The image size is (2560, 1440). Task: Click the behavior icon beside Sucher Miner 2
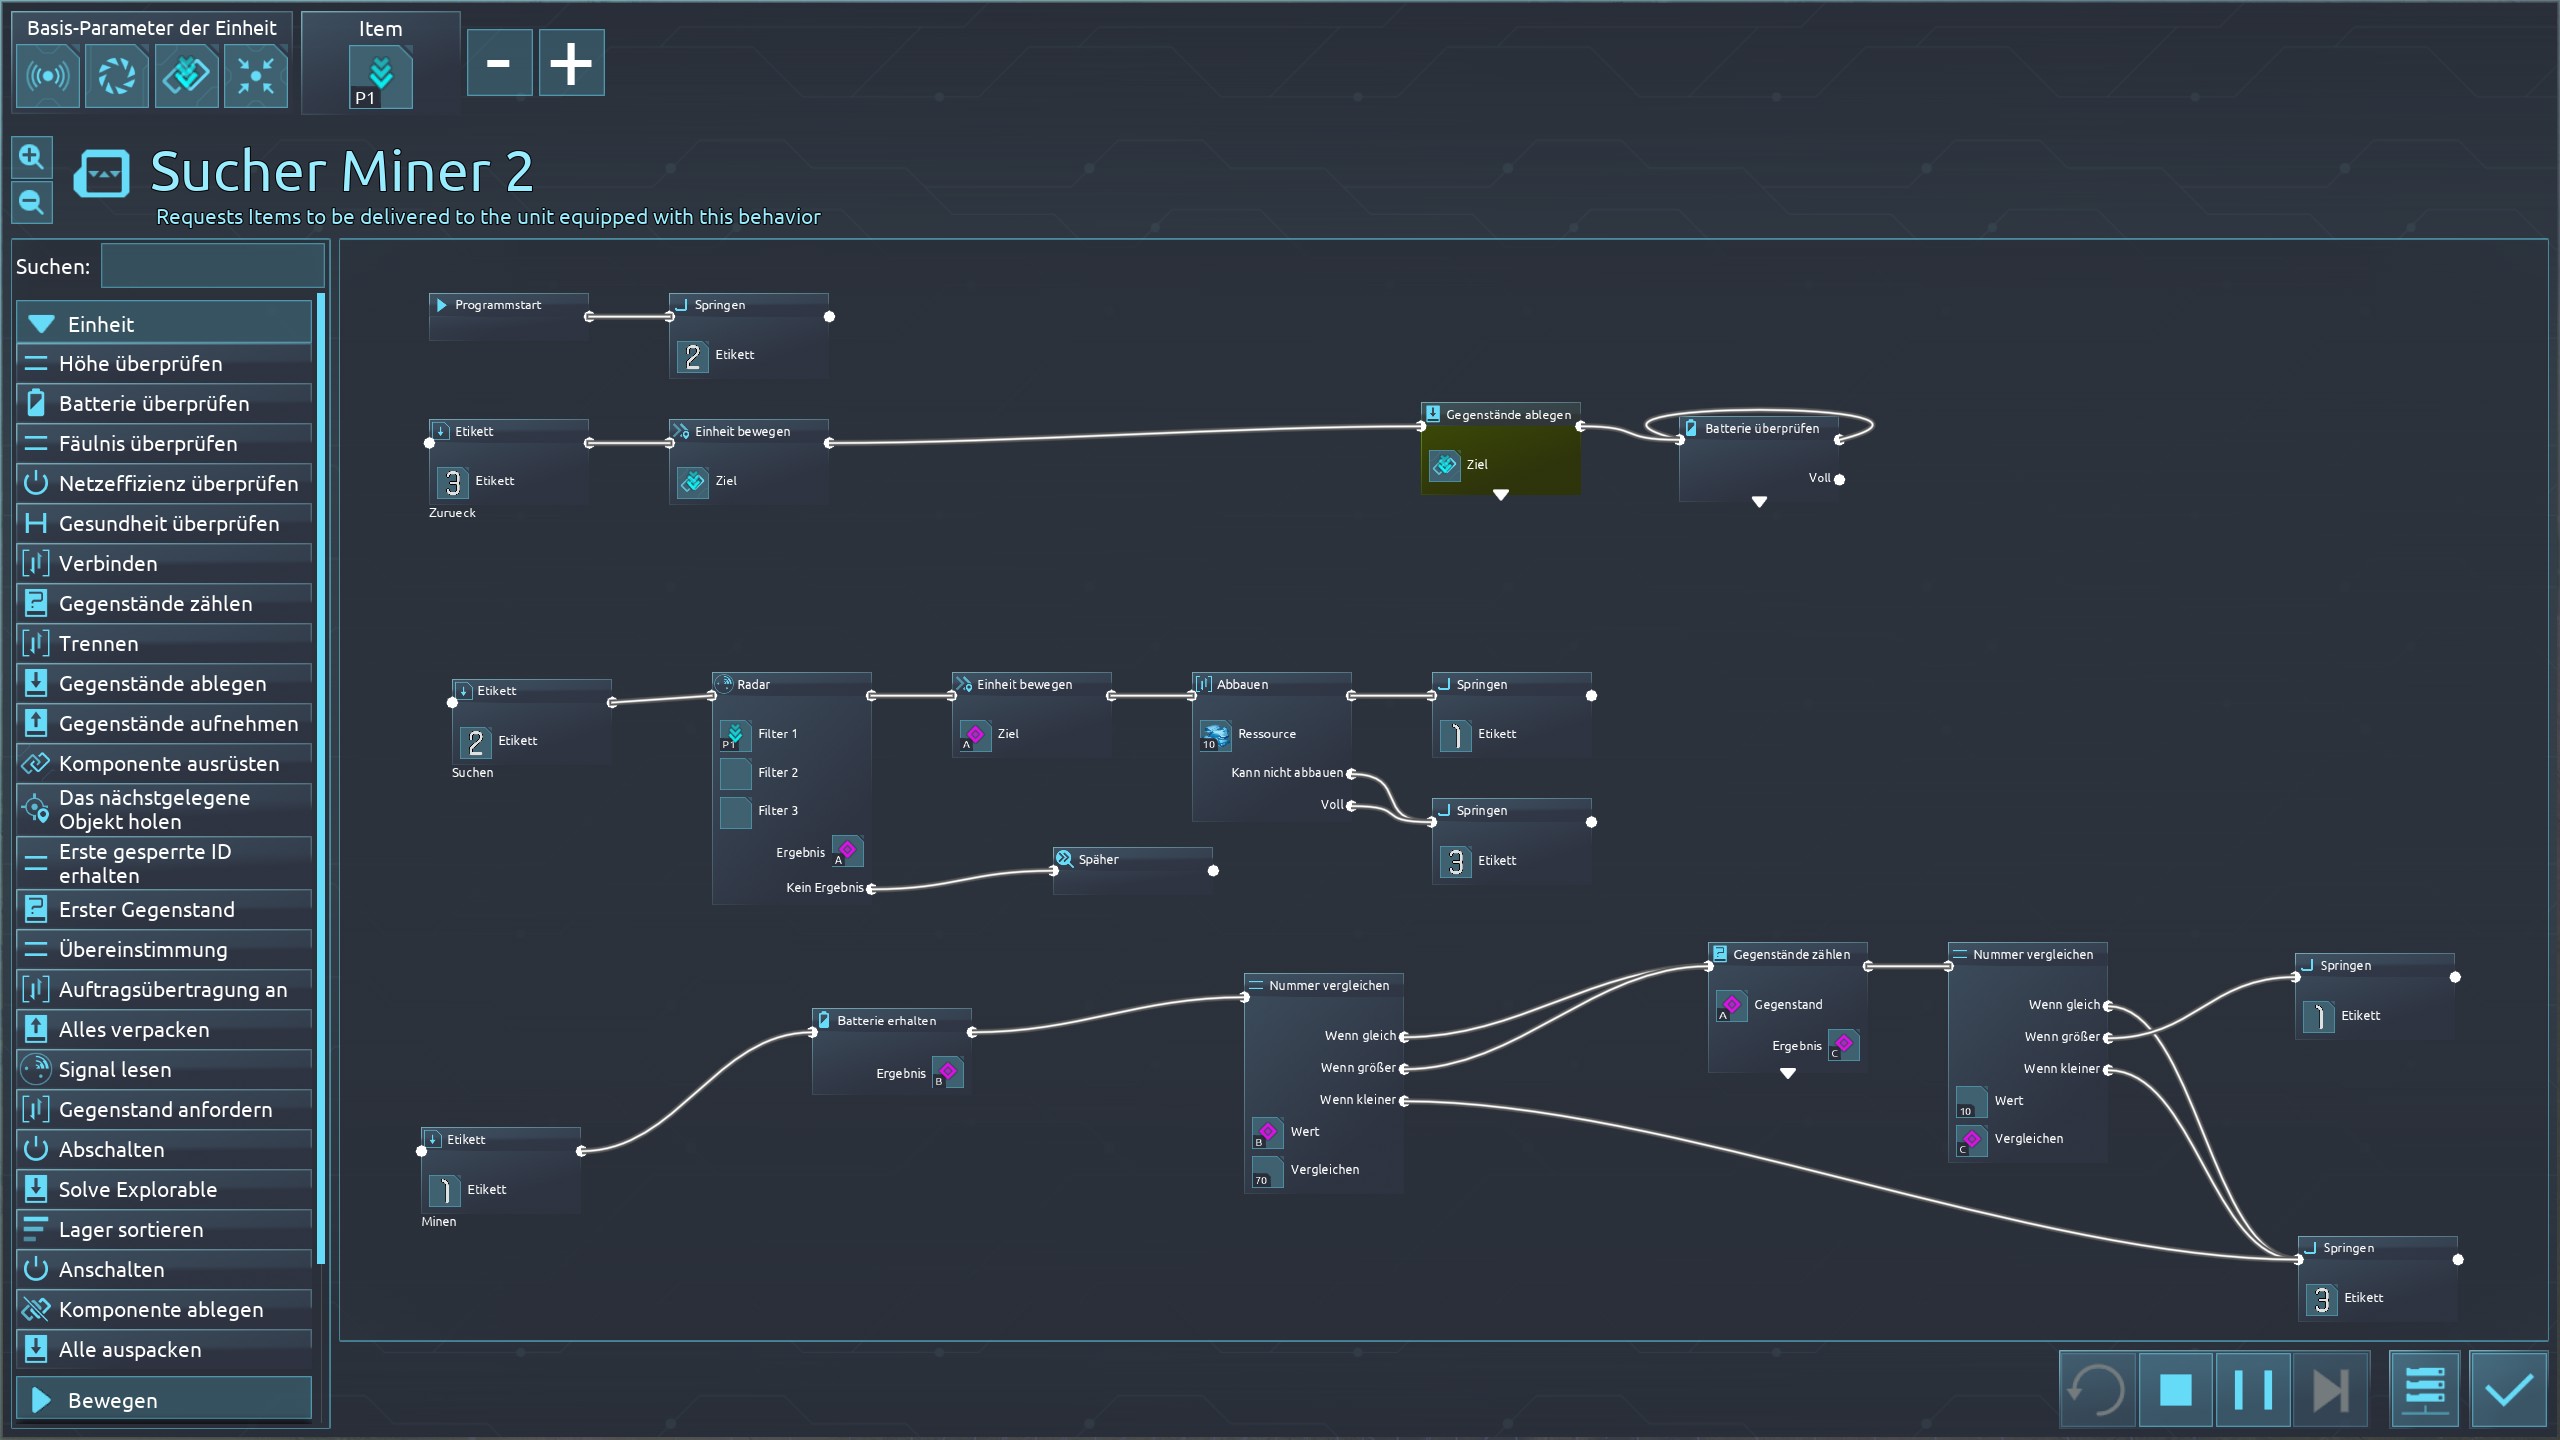[101, 174]
